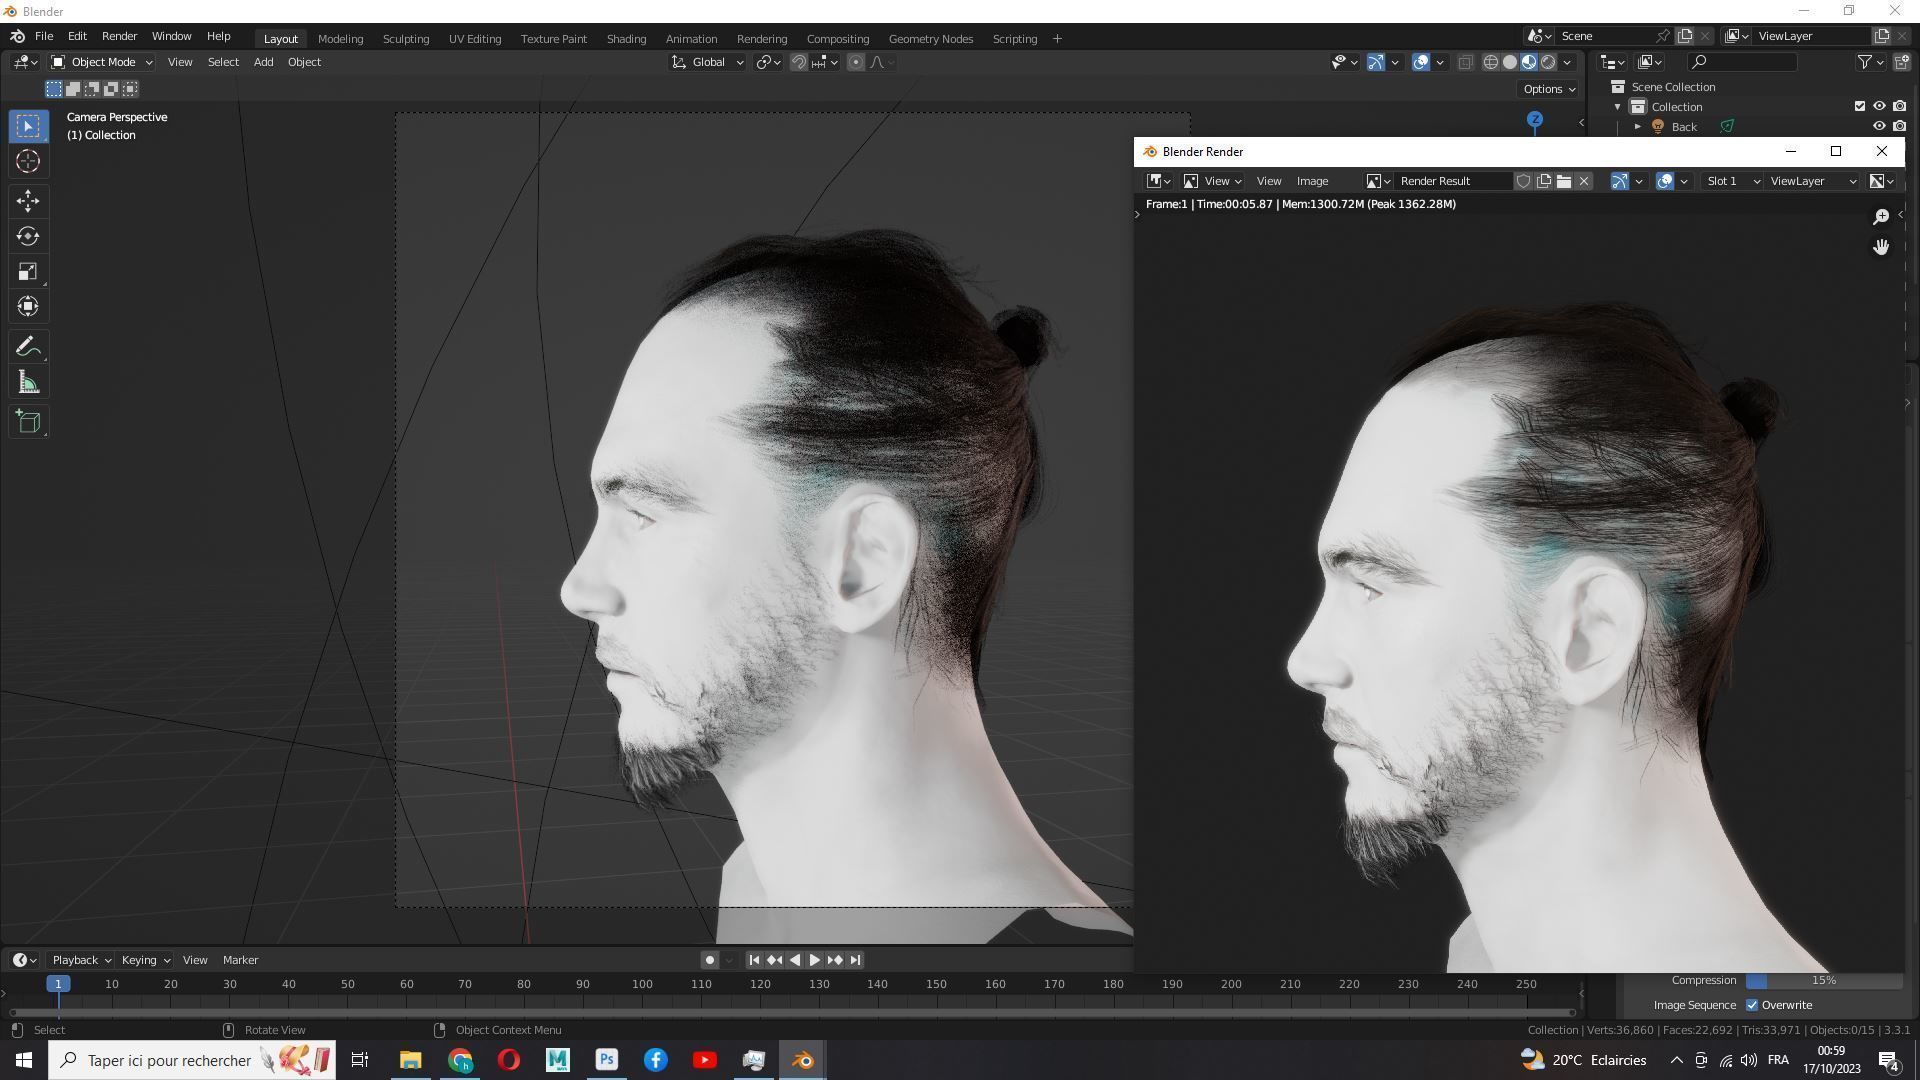Open YouTube icon on the taskbar
The height and width of the screenshot is (1080, 1920).
coord(705,1060)
